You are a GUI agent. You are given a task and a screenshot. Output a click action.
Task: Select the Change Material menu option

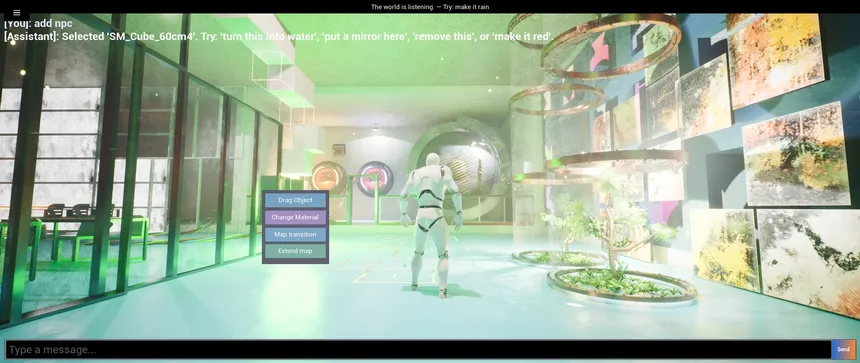tap(295, 218)
